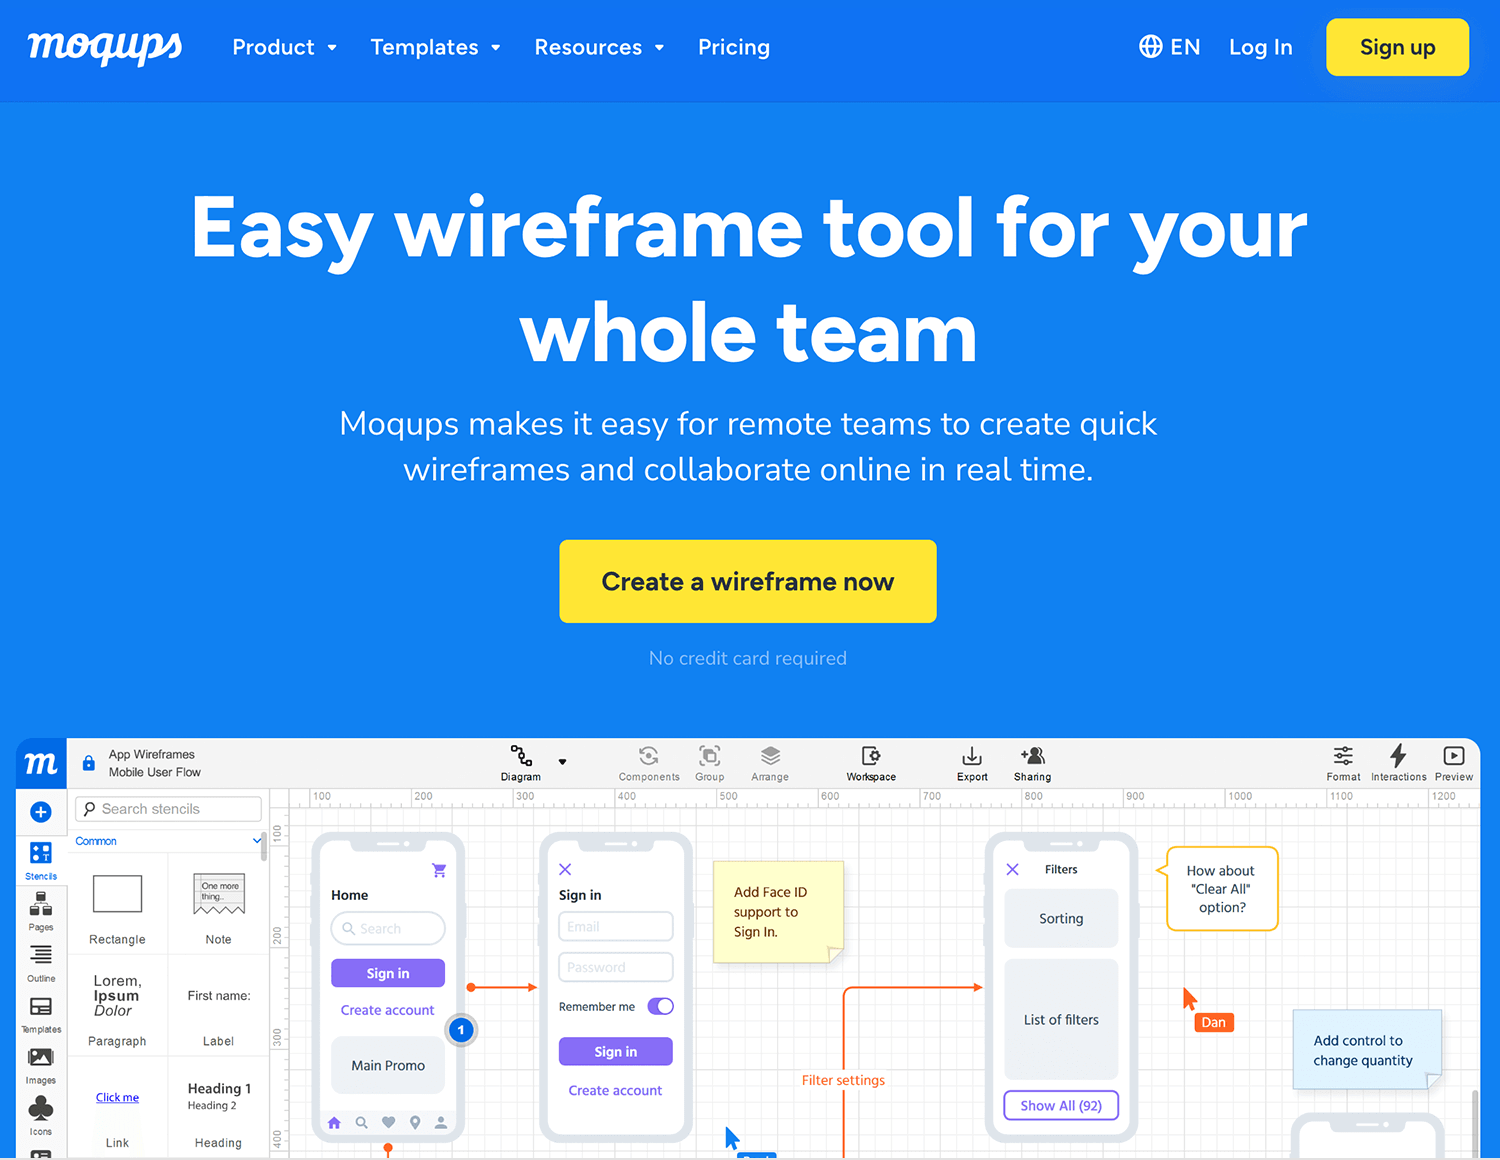The width and height of the screenshot is (1500, 1160).
Task: Click the Email field in Sign in mockup
Action: (x=616, y=927)
